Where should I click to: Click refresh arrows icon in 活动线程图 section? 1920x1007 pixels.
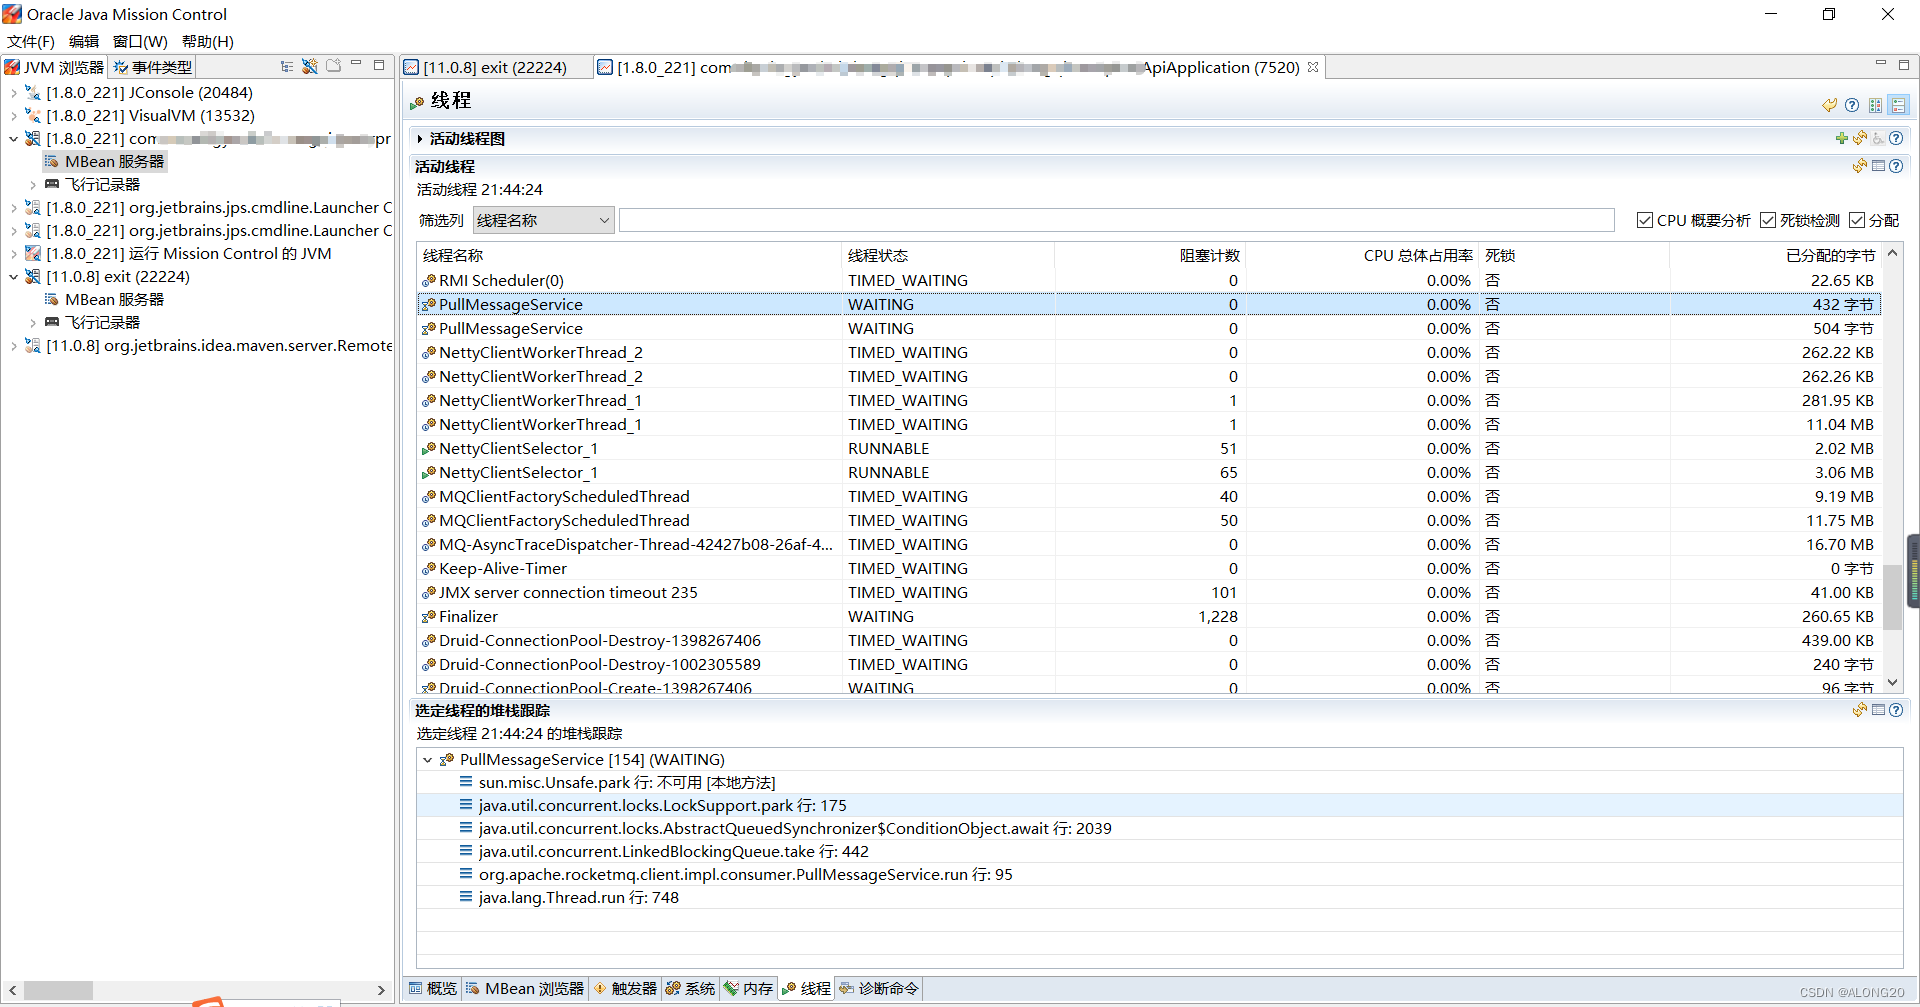pyautogui.click(x=1860, y=138)
